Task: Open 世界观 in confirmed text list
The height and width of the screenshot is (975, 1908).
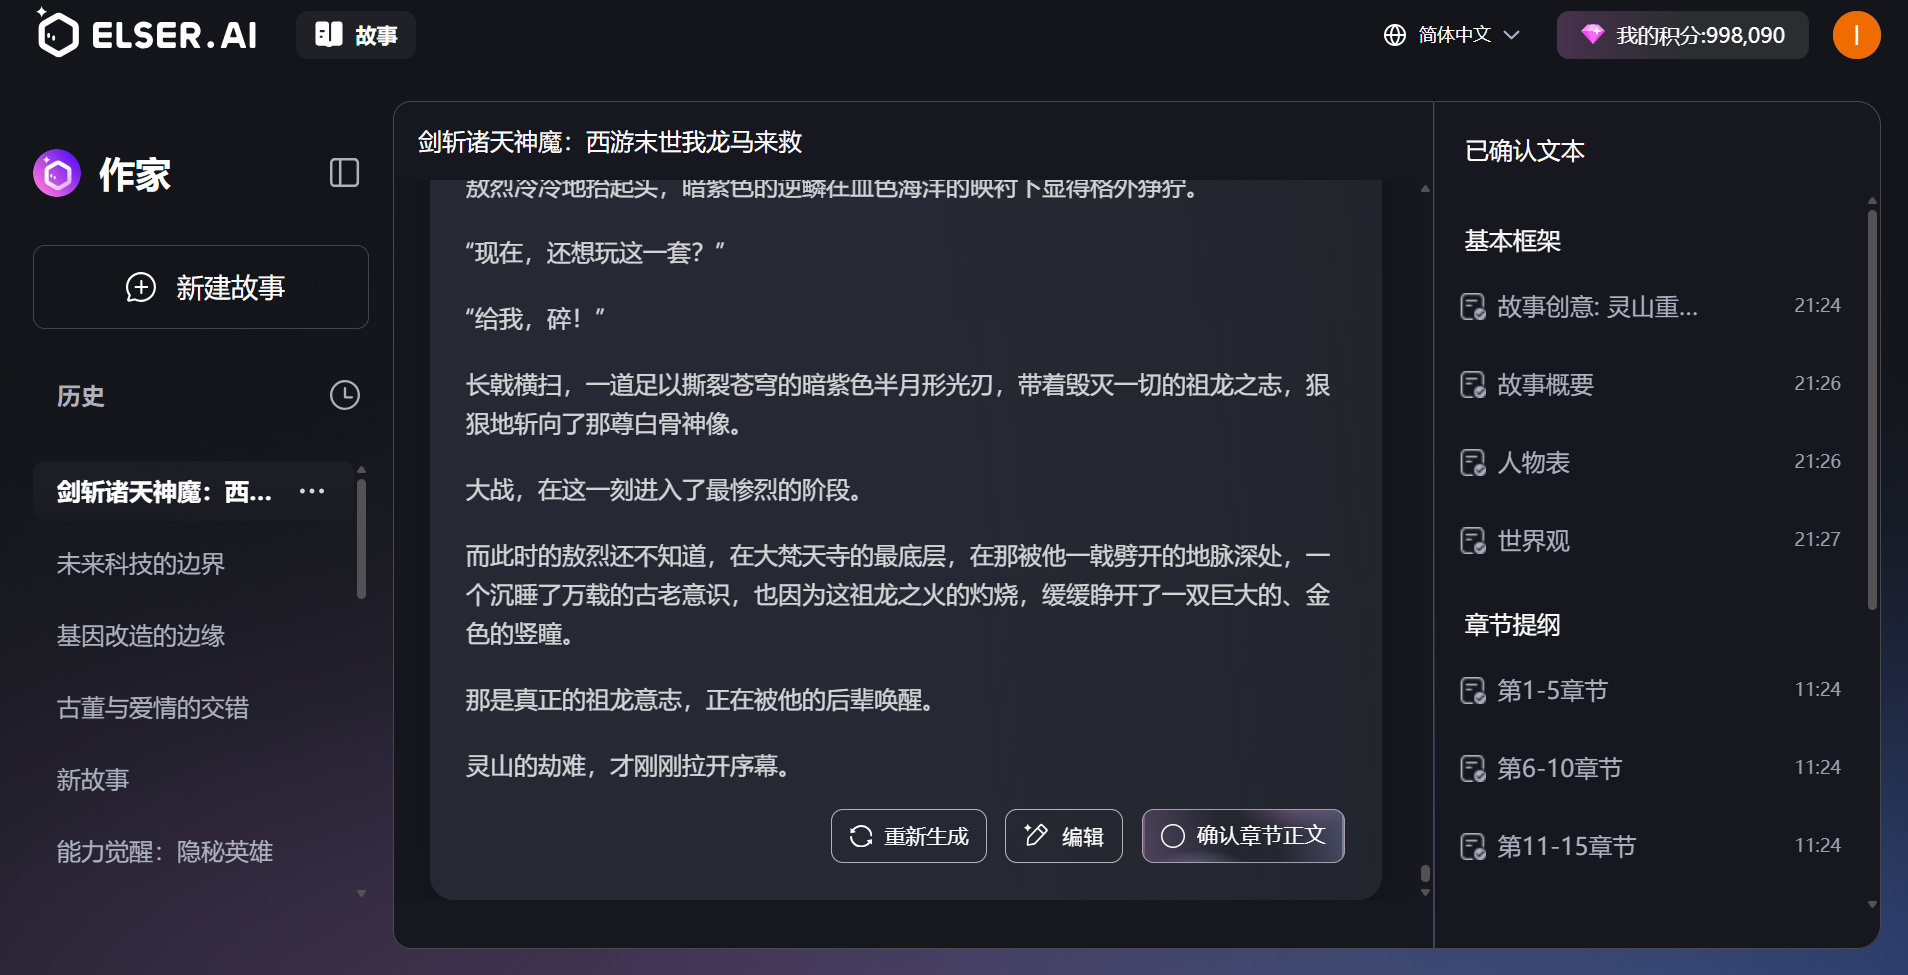Action: (x=1533, y=541)
